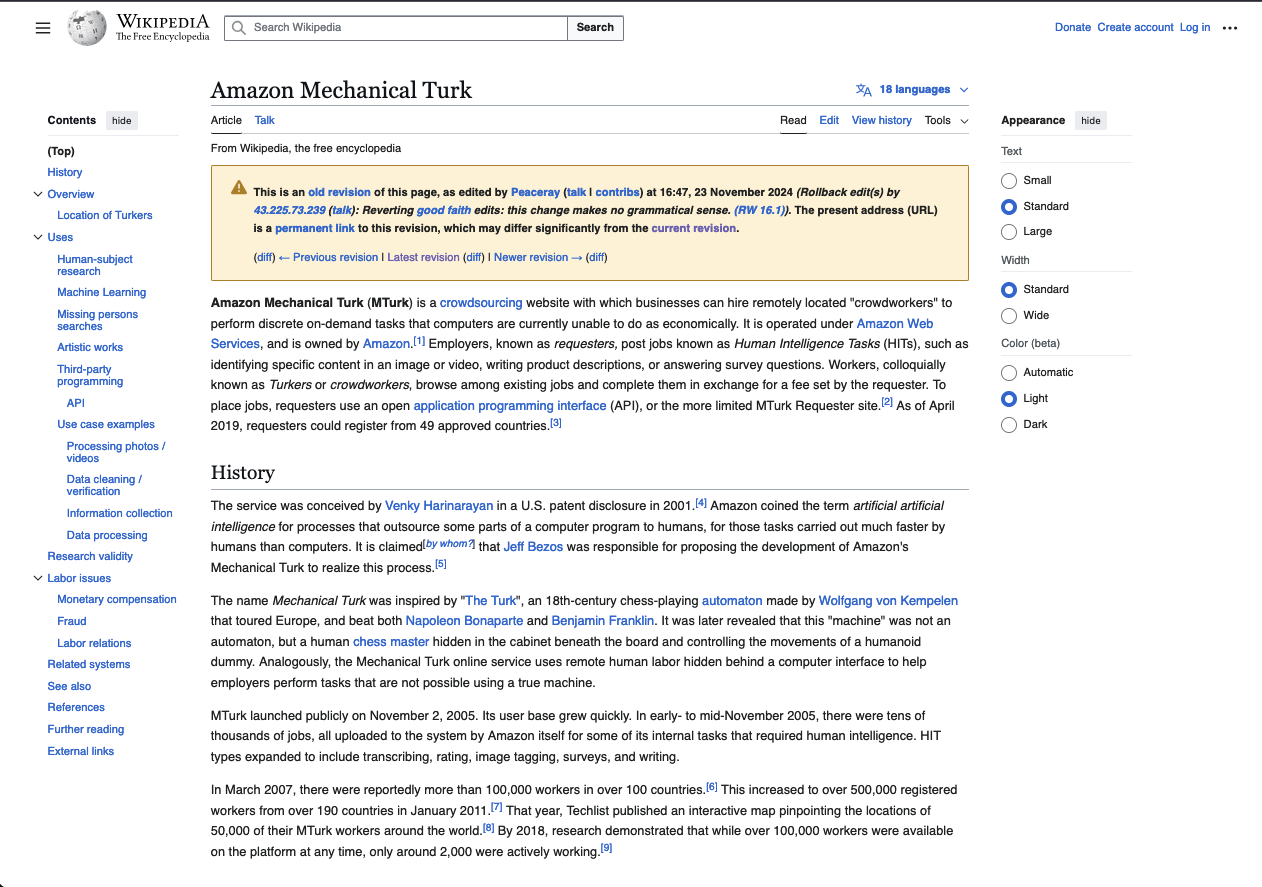
Task: Enable the Dark color mode
Action: (1009, 424)
